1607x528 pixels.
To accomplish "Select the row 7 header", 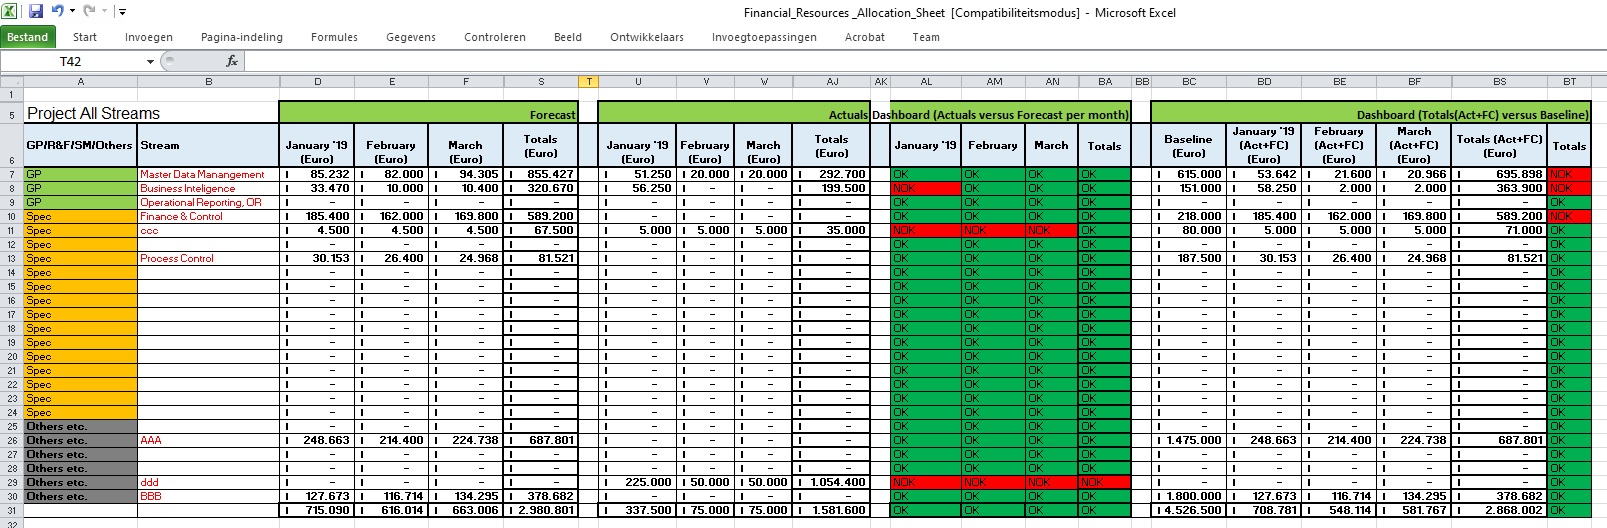I will (x=11, y=174).
